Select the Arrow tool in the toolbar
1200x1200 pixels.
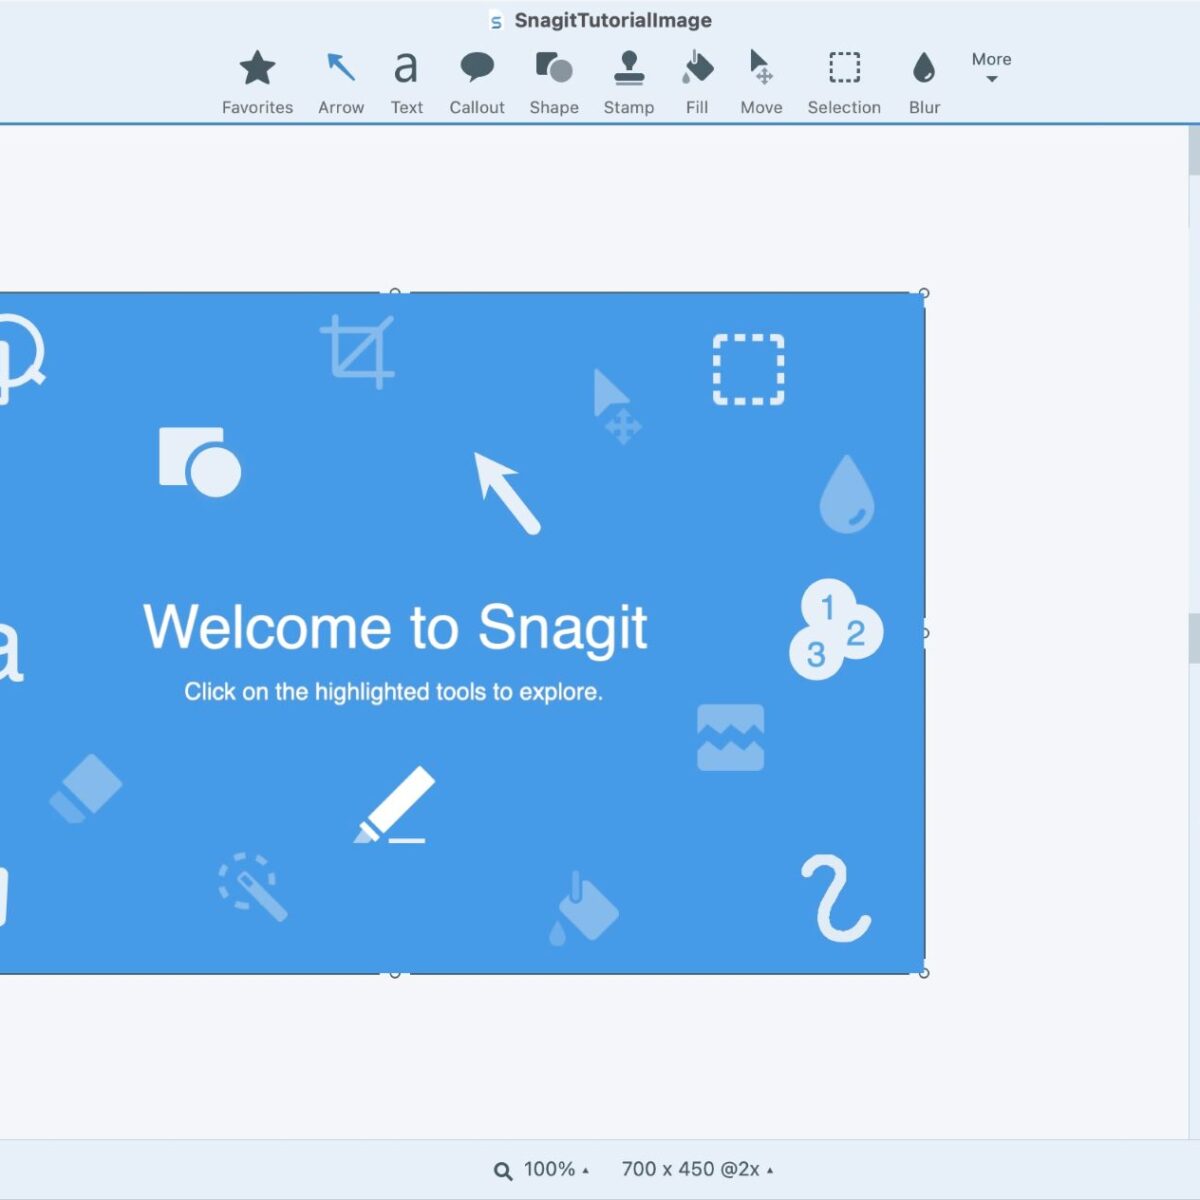[341, 83]
